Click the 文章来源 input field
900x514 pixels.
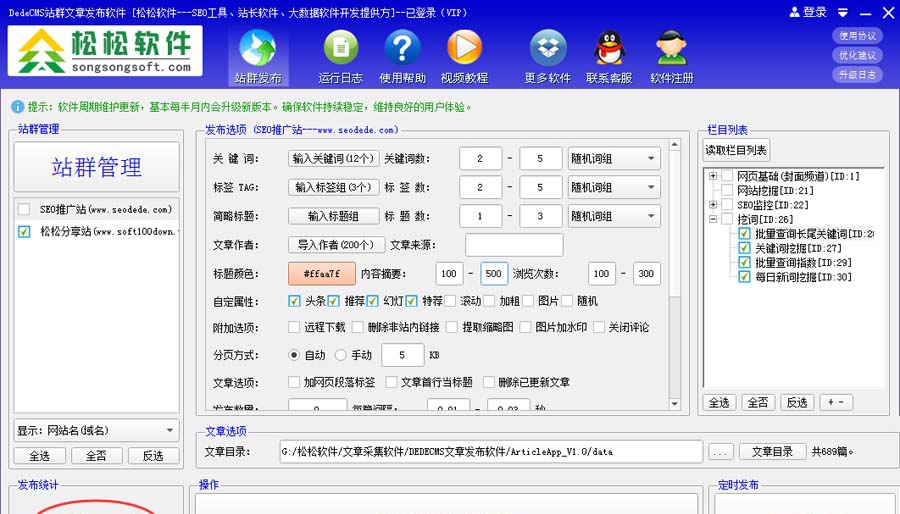click(514, 245)
